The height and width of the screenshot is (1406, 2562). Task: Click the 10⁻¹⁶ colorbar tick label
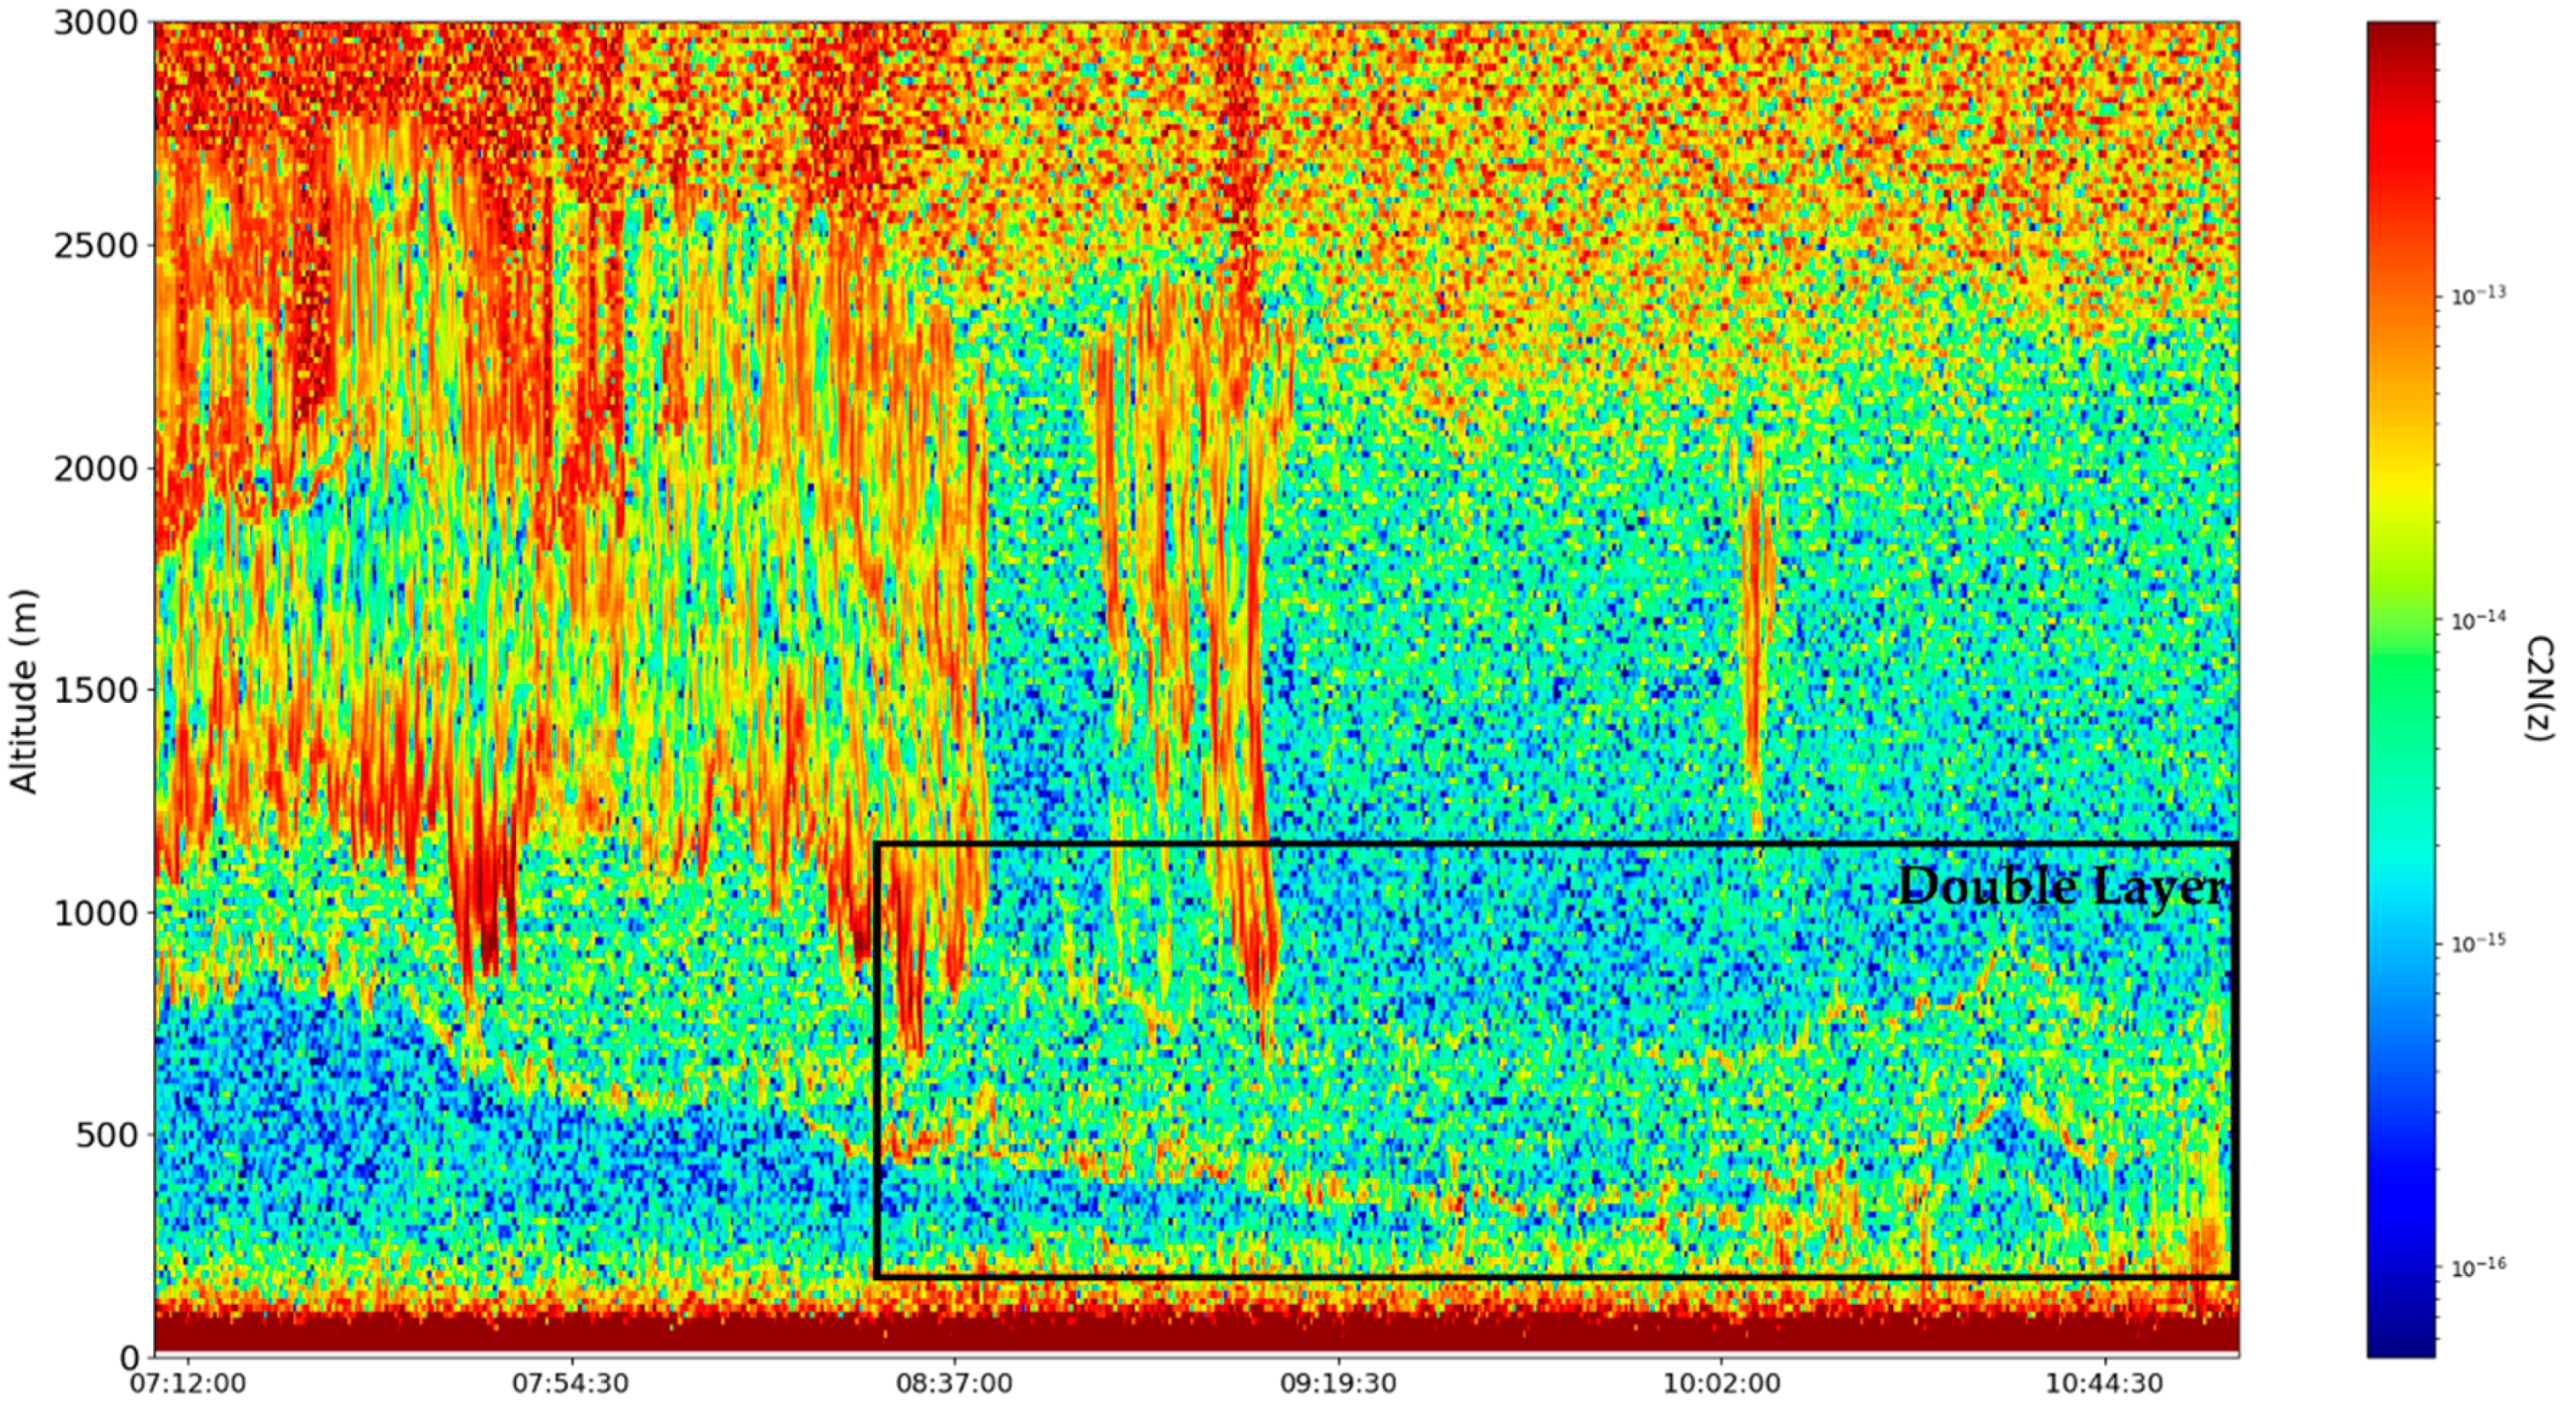2478,1267
